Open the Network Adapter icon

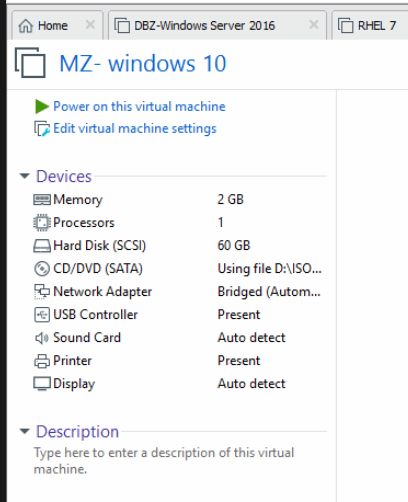pyautogui.click(x=42, y=292)
